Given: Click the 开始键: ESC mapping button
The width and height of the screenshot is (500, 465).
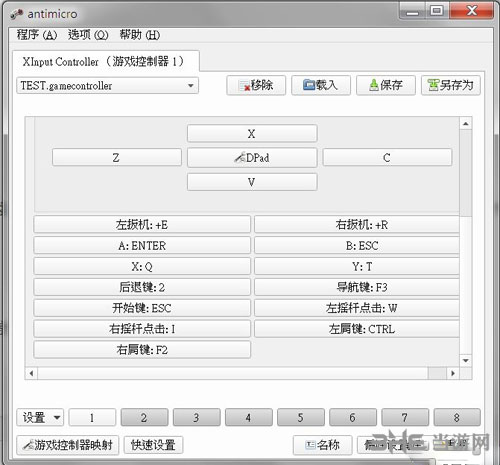Looking at the screenshot, I should tap(142, 308).
